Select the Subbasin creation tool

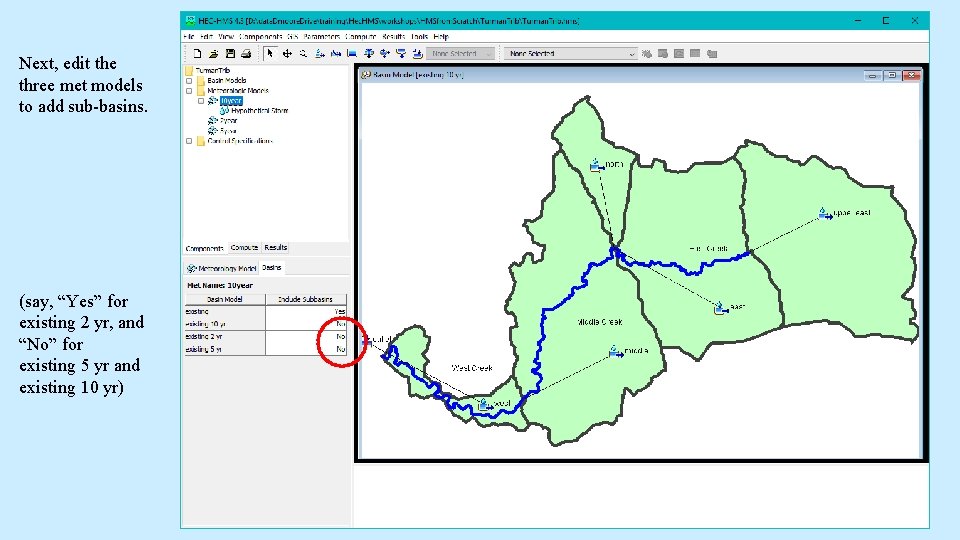click(x=320, y=54)
